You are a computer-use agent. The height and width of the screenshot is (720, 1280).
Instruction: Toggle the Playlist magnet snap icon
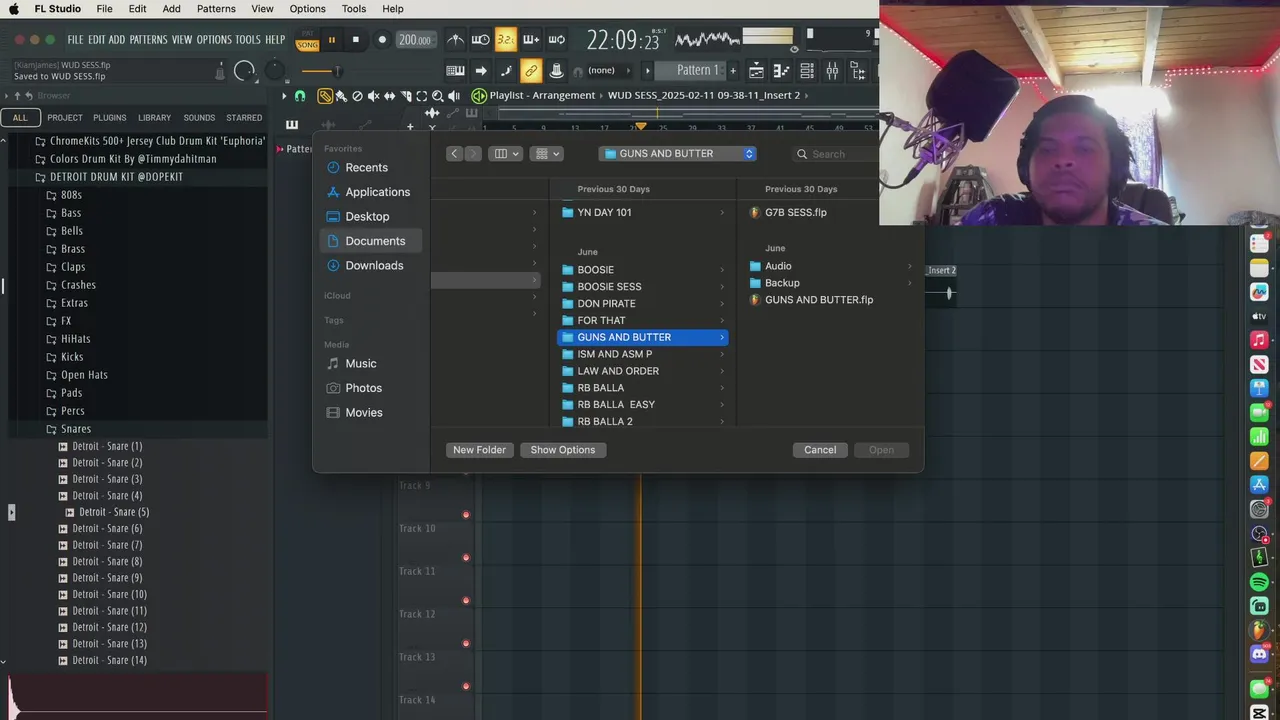tap(299, 96)
